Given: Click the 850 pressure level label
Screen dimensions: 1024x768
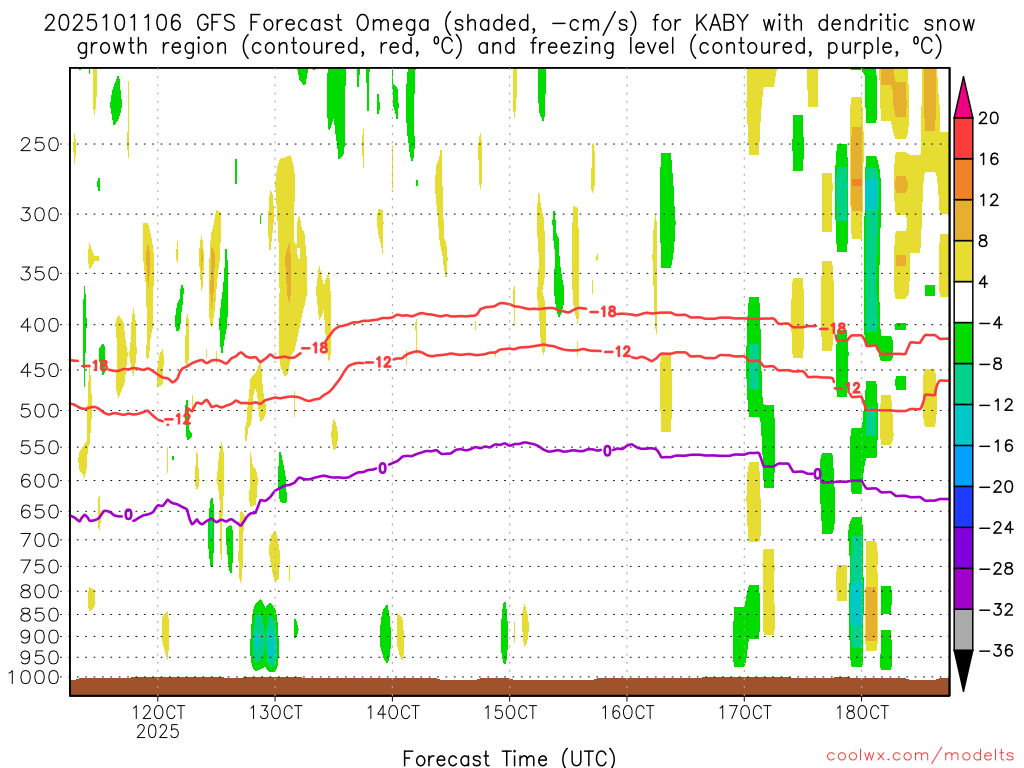Looking at the screenshot, I should (40, 615).
